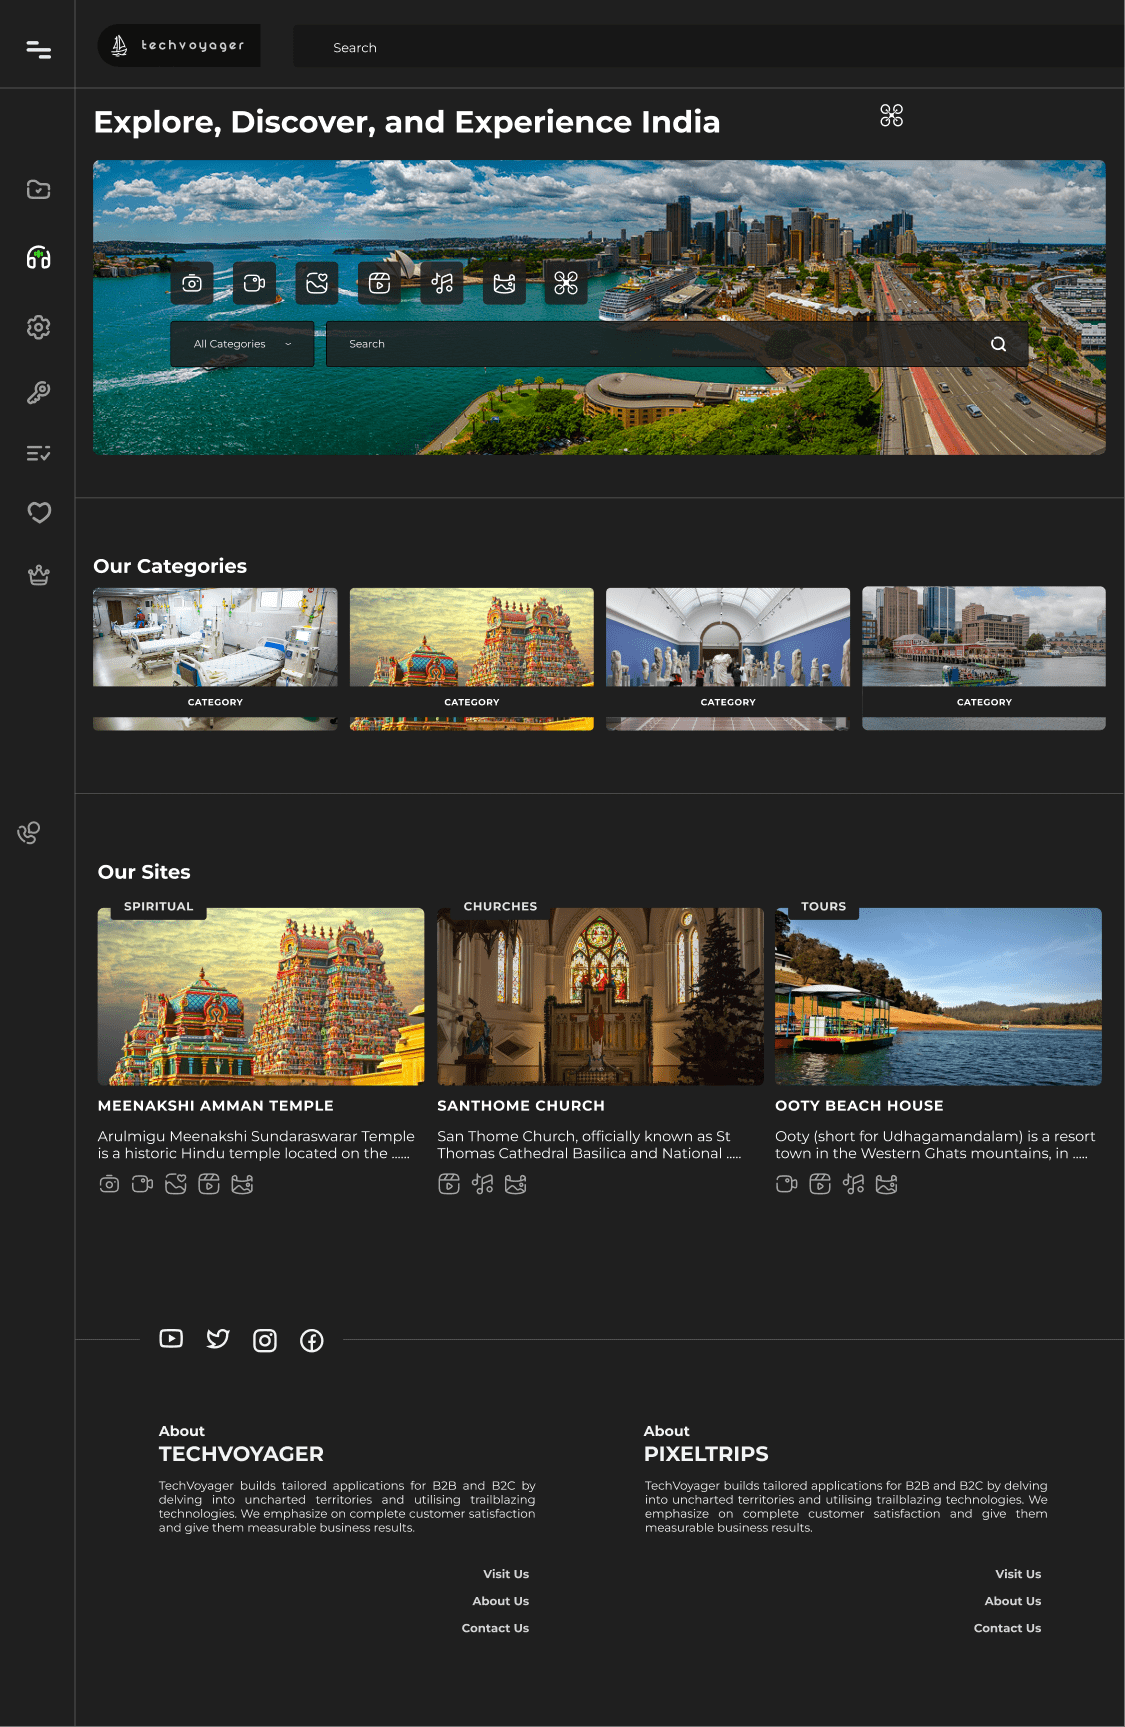Screen dimensions: 1125x1727
Task: Expand the All Categories dropdown
Action: [242, 344]
